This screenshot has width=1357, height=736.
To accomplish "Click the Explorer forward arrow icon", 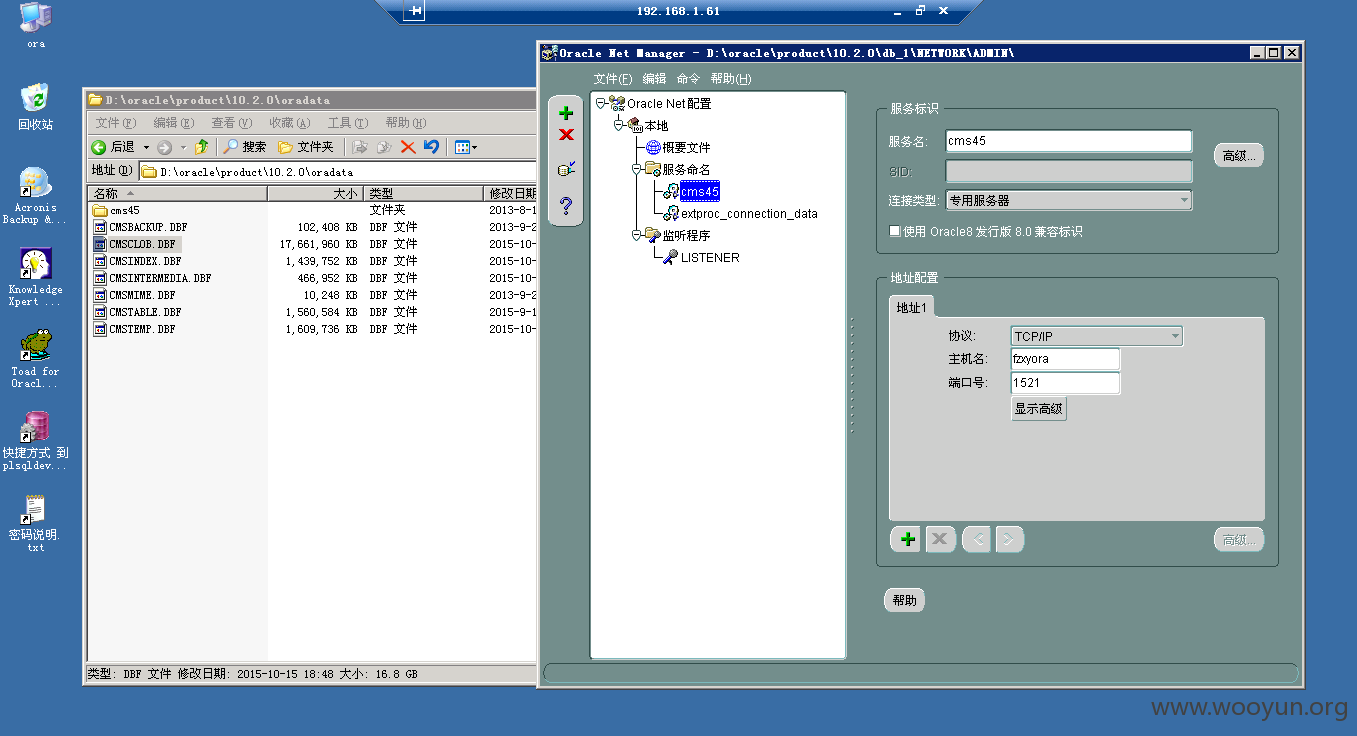I will pyautogui.click(x=165, y=147).
